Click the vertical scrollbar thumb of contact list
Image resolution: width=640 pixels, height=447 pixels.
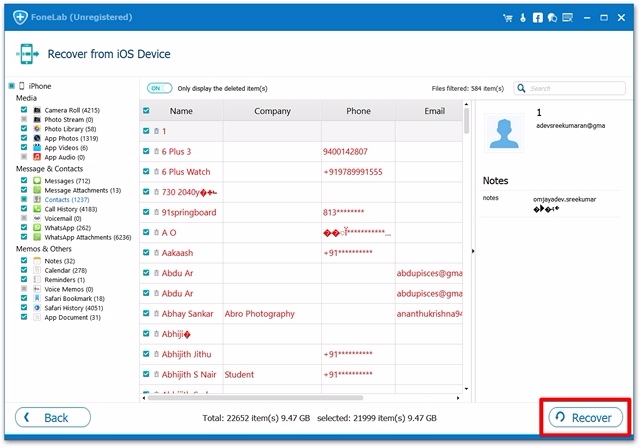[x=466, y=120]
